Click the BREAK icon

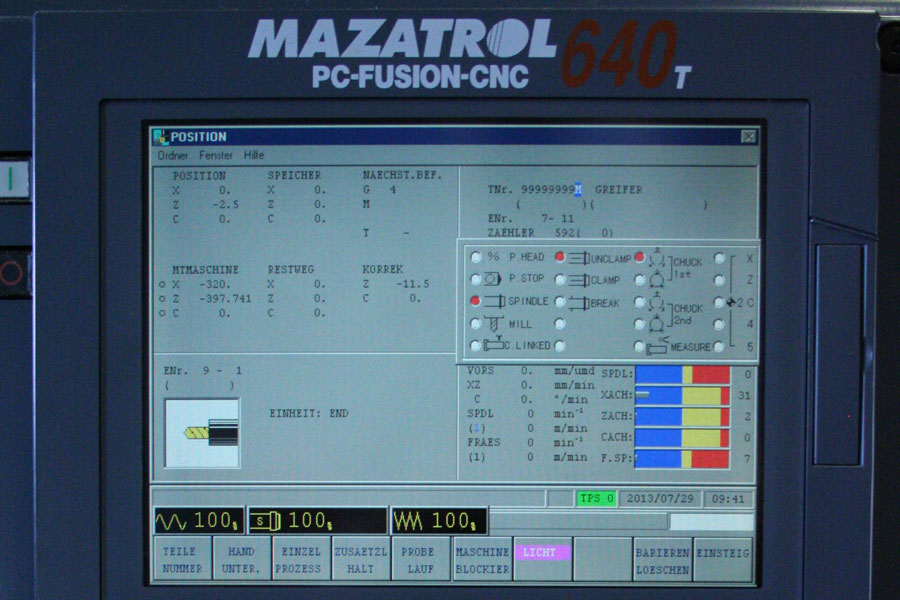[x=578, y=302]
